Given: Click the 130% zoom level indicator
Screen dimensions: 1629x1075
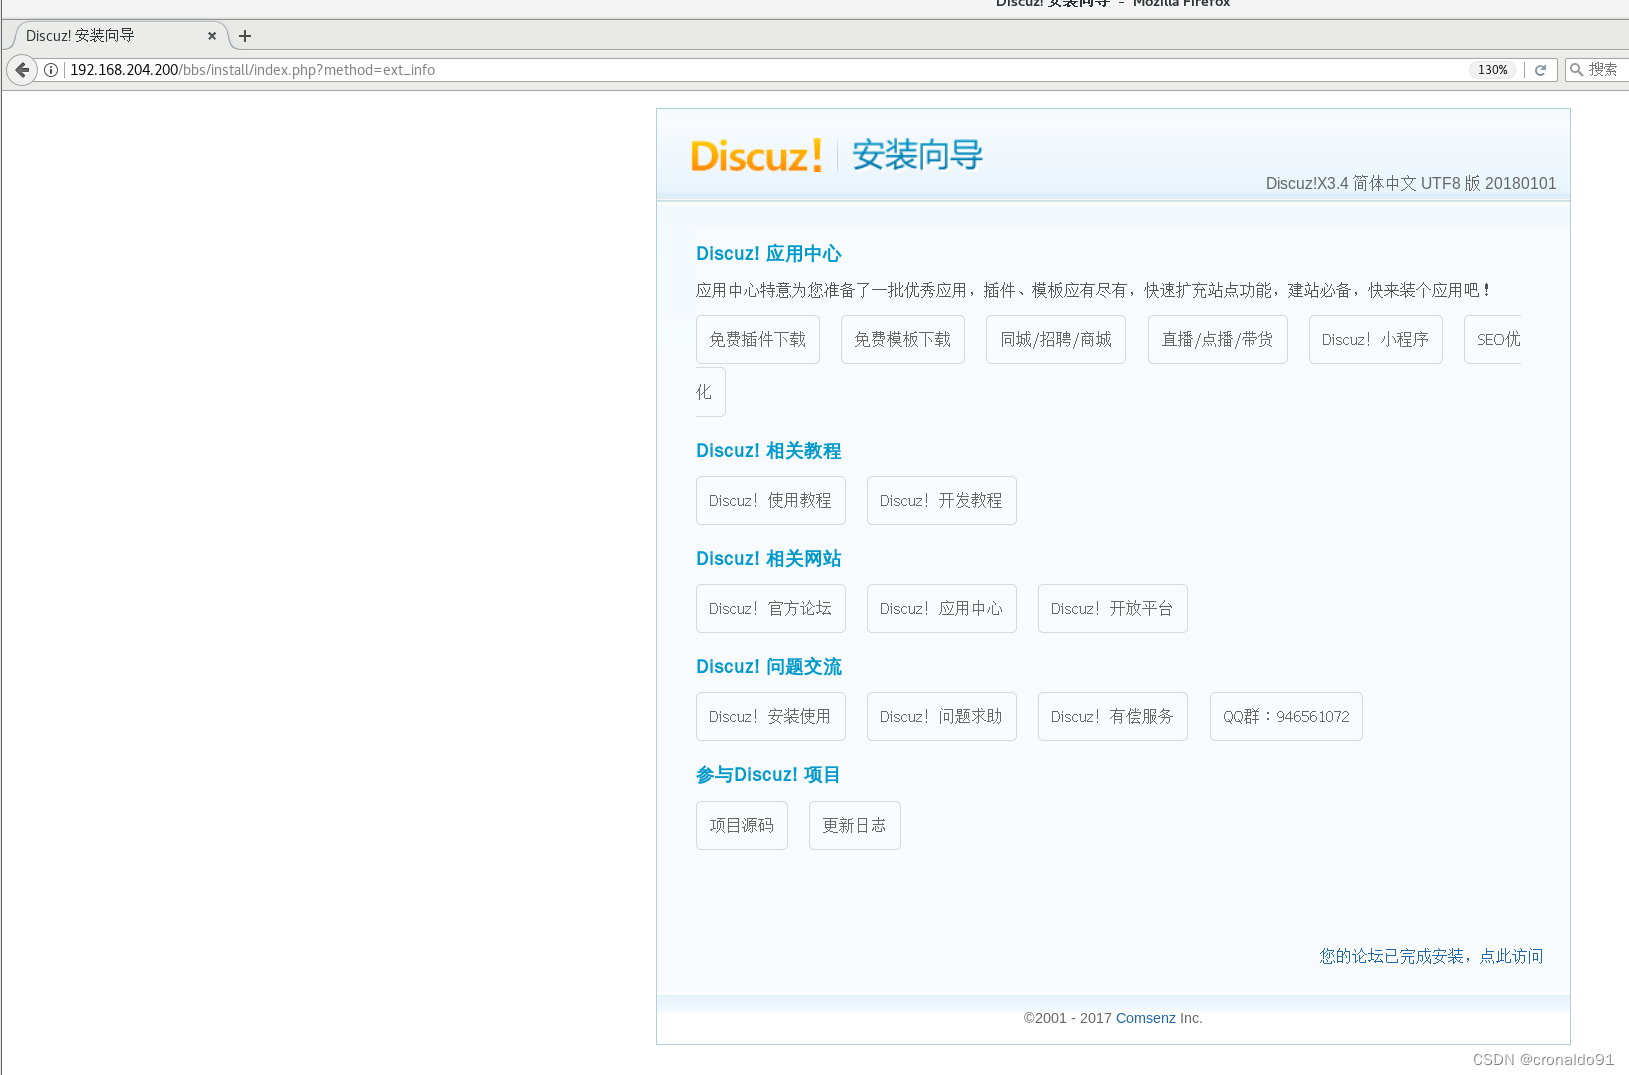Looking at the screenshot, I should point(1493,70).
